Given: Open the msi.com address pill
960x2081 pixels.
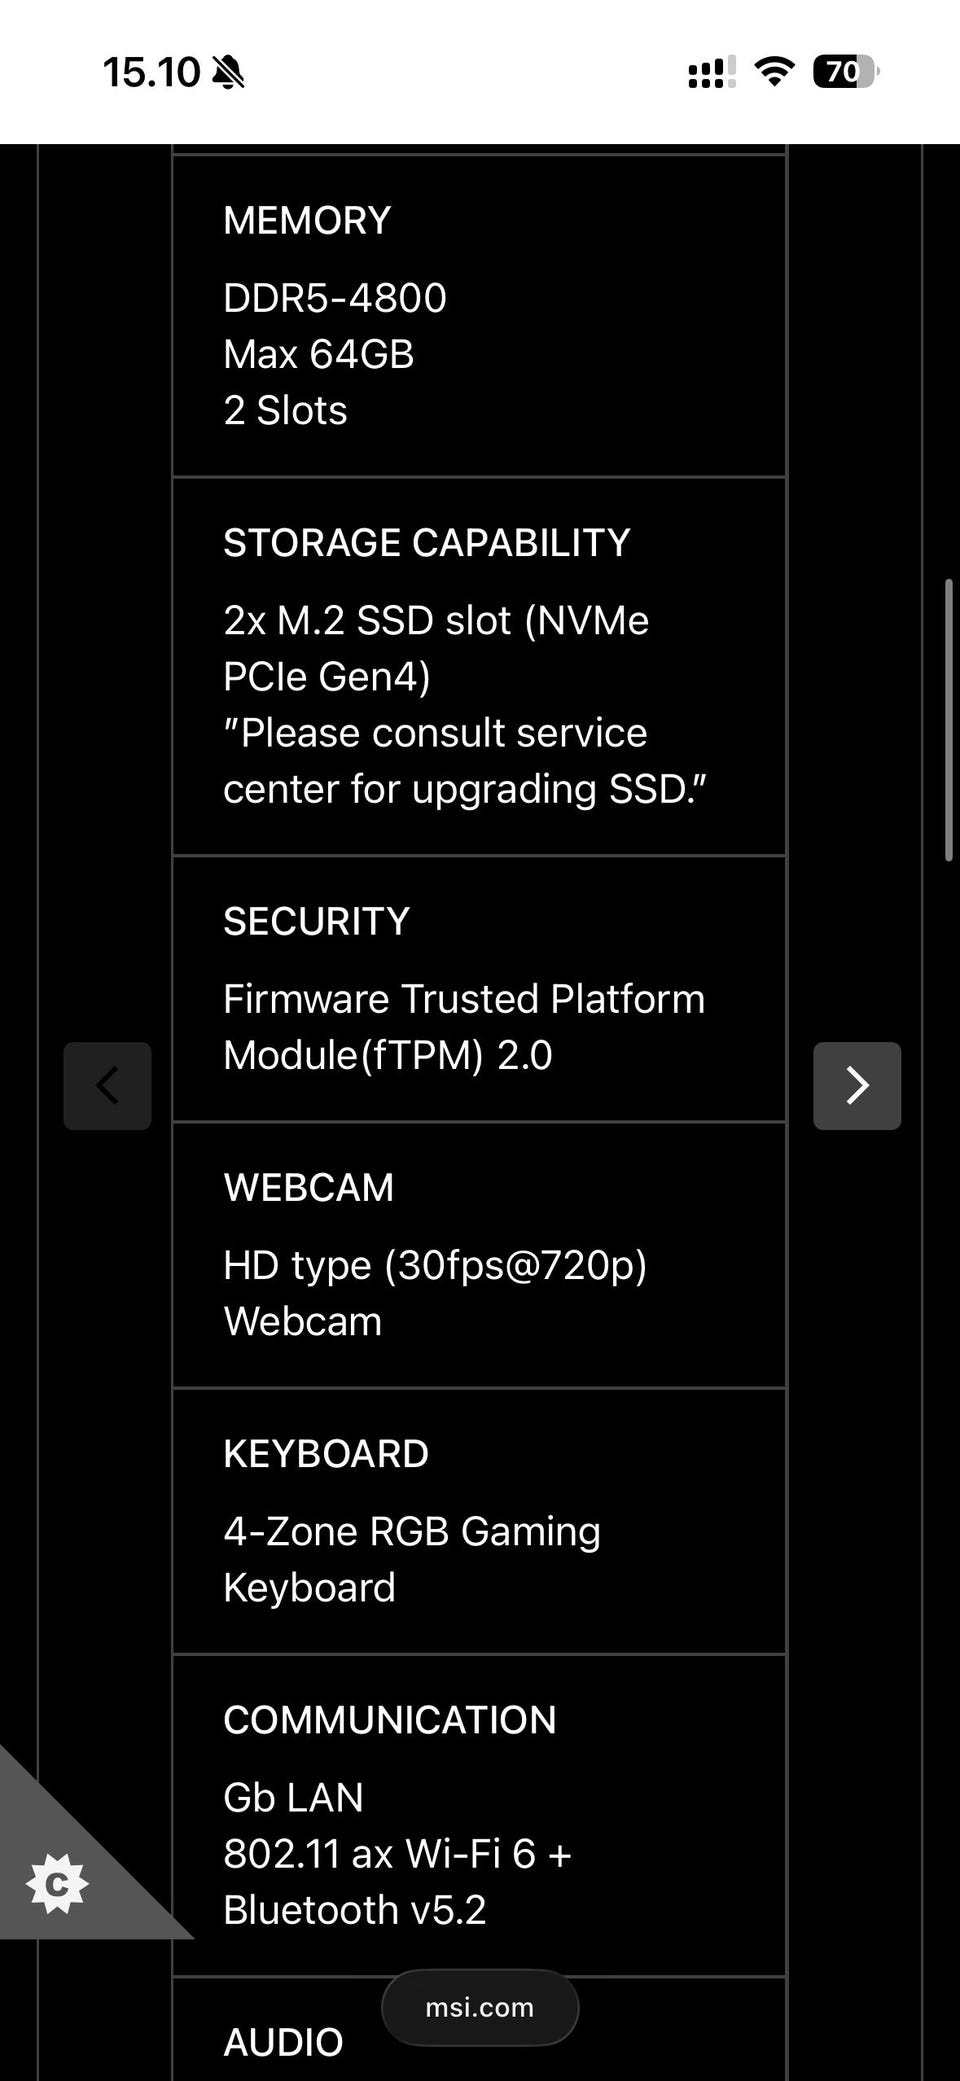Looking at the screenshot, I should (x=480, y=2007).
